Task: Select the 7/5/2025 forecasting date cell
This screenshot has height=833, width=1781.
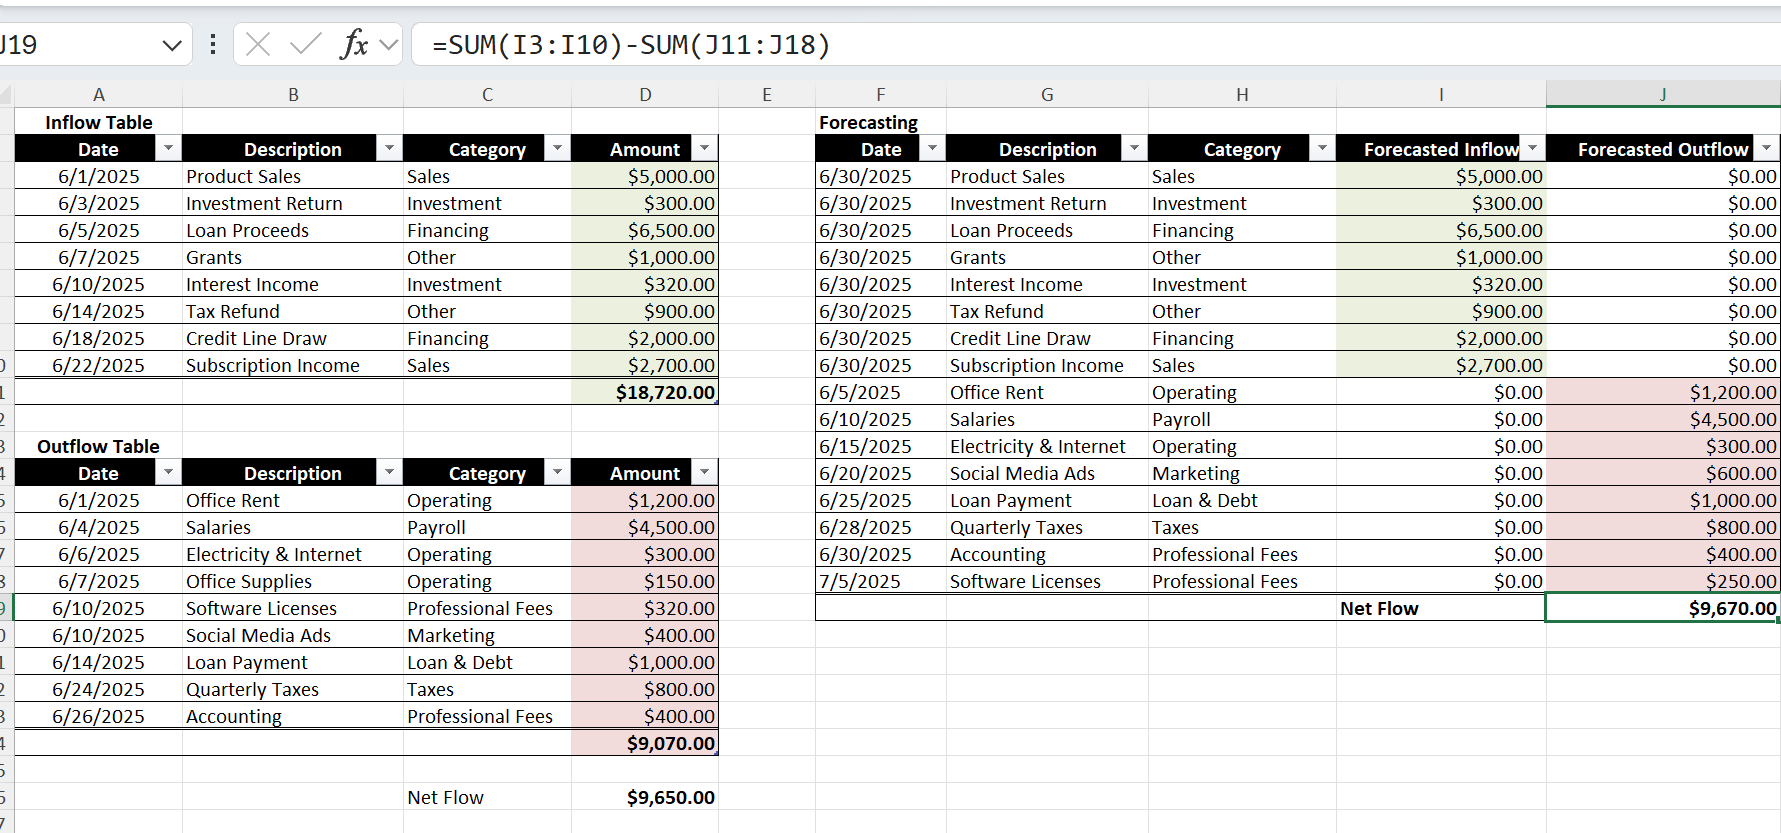Action: [x=881, y=581]
